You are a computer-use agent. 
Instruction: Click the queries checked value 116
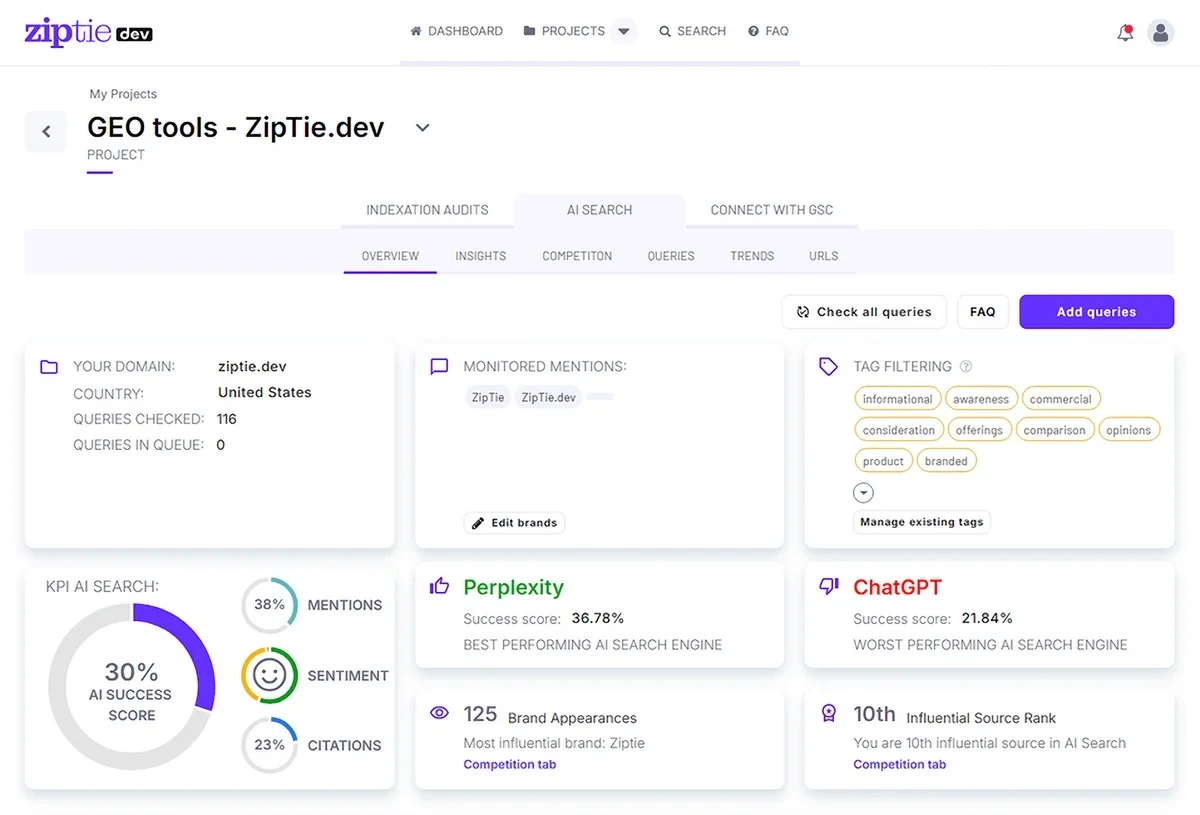tap(227, 419)
